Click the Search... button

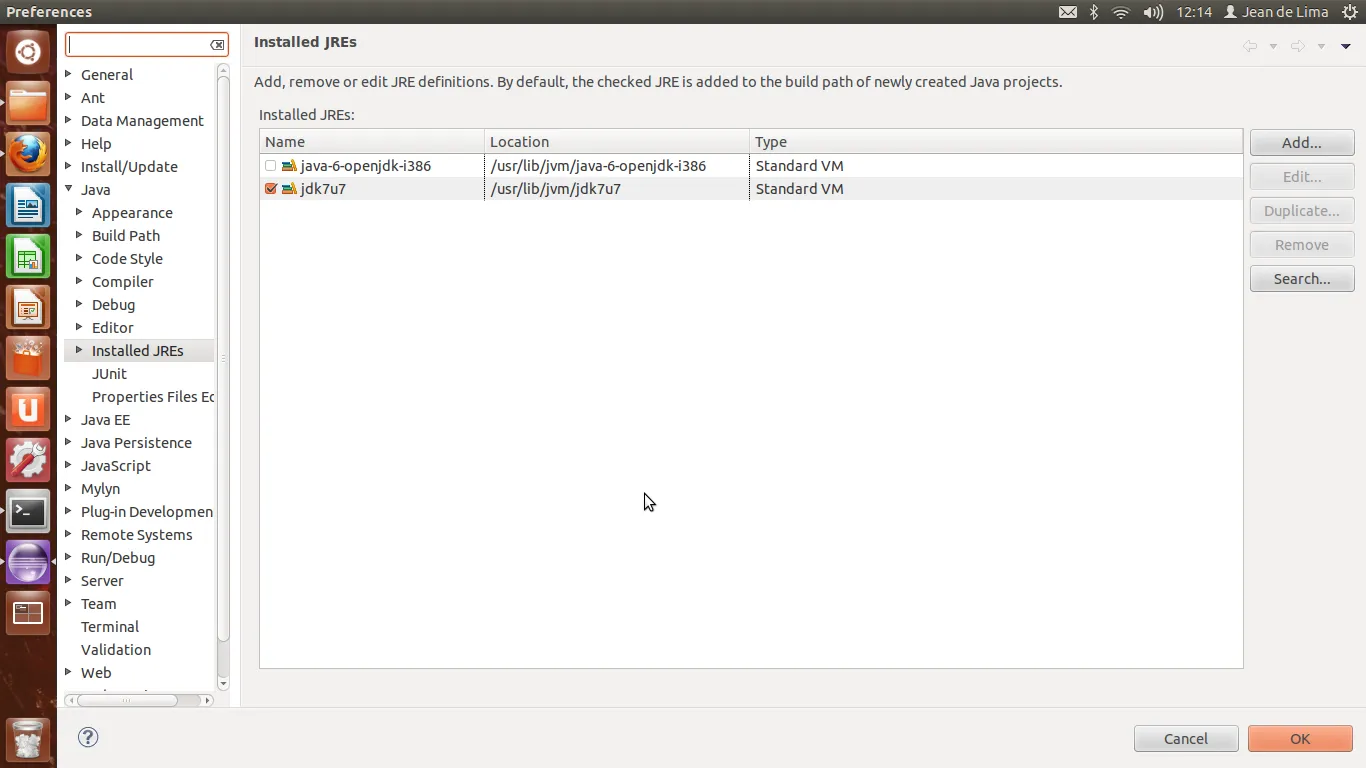pos(1302,279)
